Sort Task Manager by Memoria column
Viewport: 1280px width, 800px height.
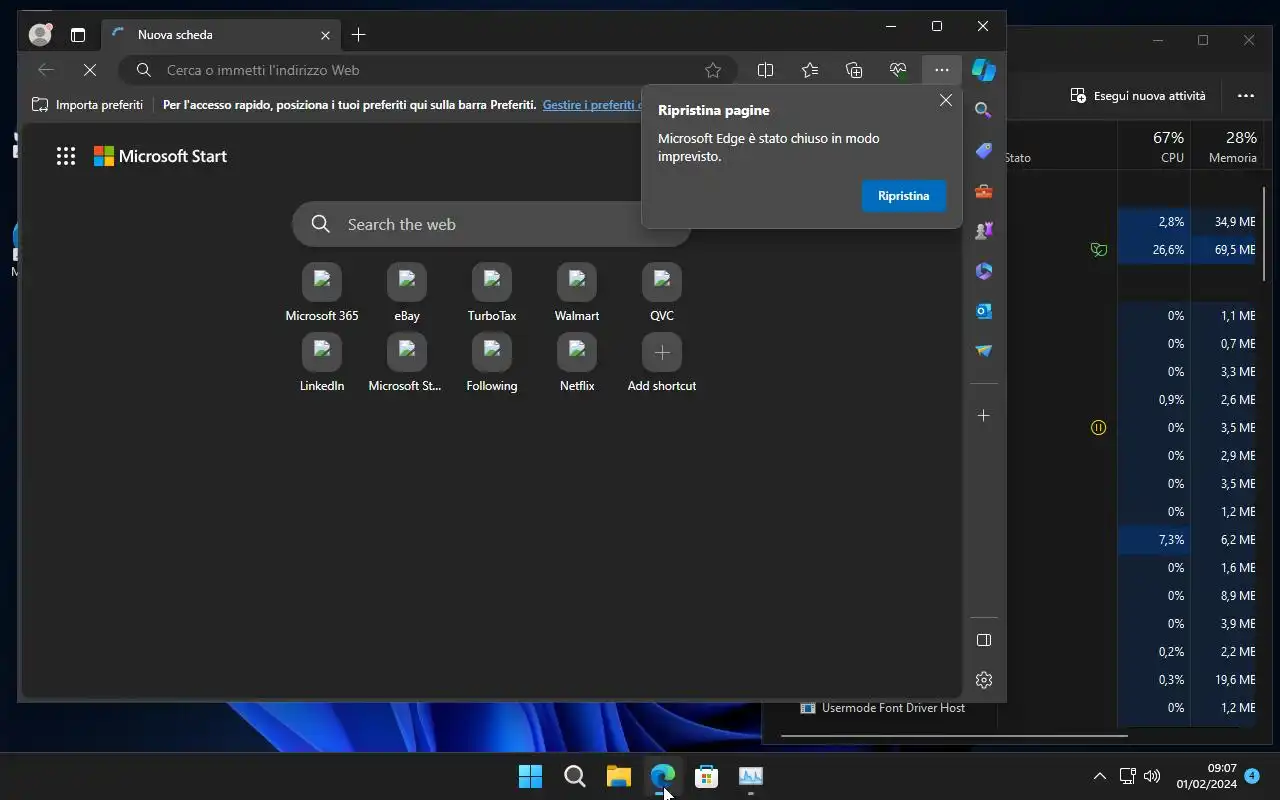tap(1227, 147)
